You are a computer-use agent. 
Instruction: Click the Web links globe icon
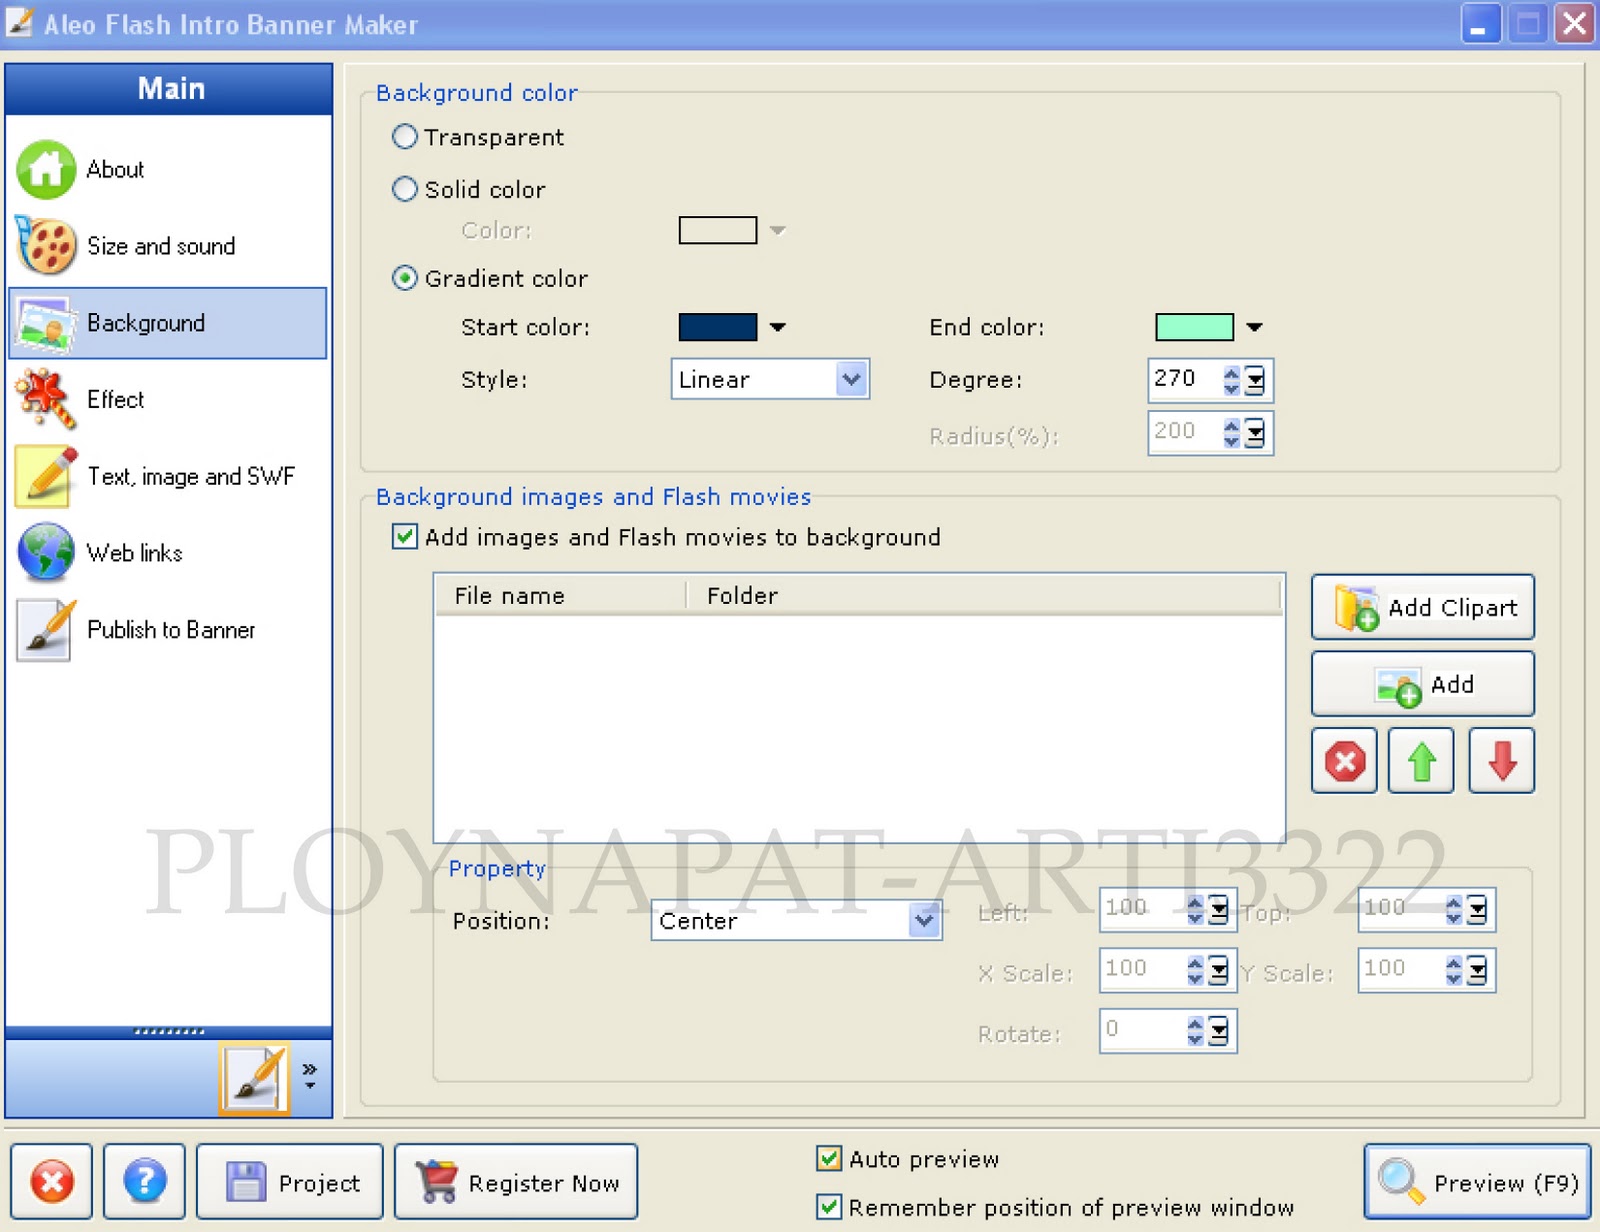click(45, 552)
